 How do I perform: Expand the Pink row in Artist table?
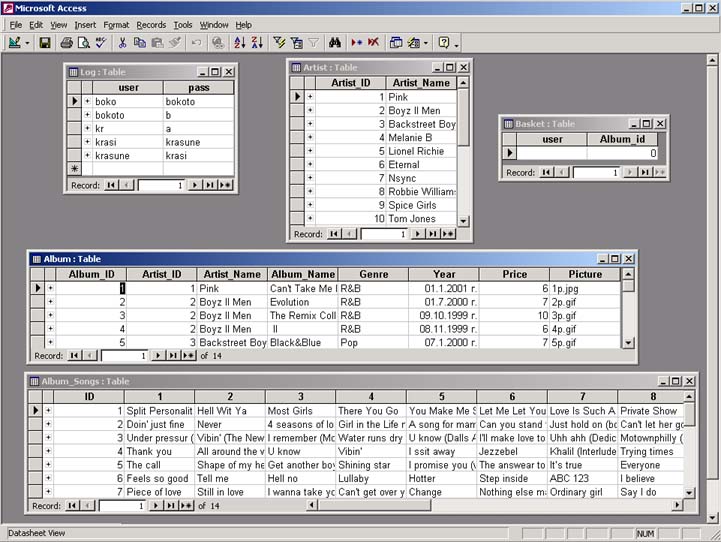point(310,97)
